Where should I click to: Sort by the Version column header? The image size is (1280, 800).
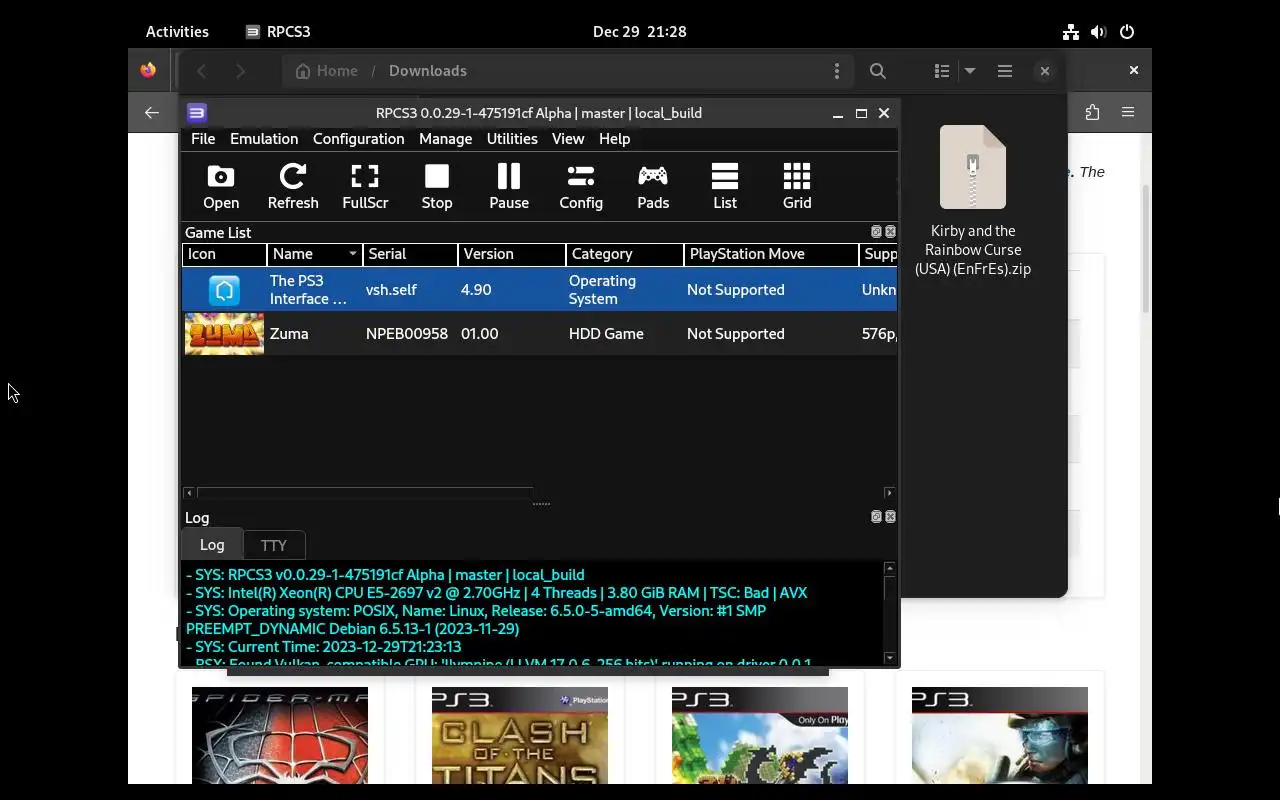[512, 254]
